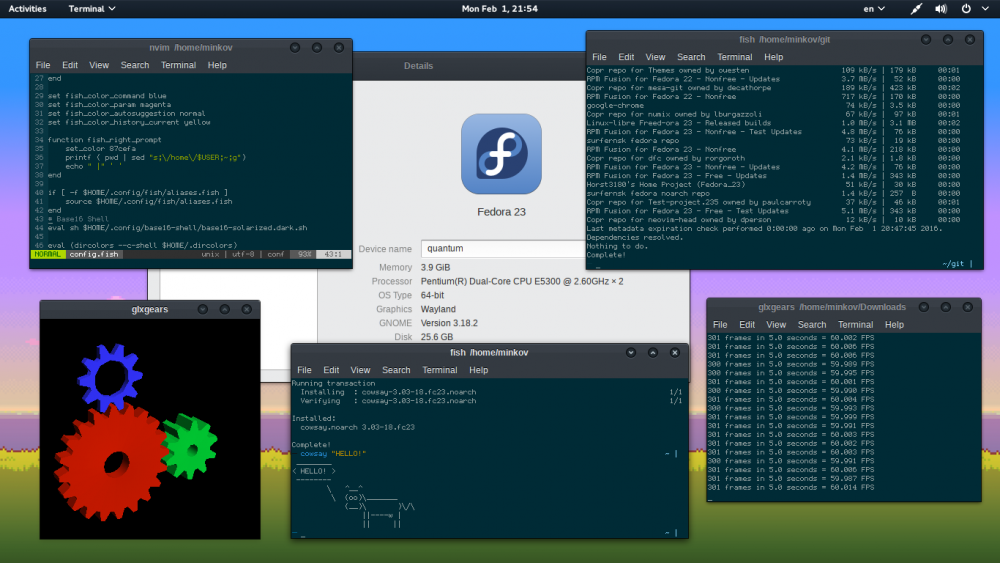Click the 'Version 3.18.2' GNOME value
The width and height of the screenshot is (1000, 563).
449,323
